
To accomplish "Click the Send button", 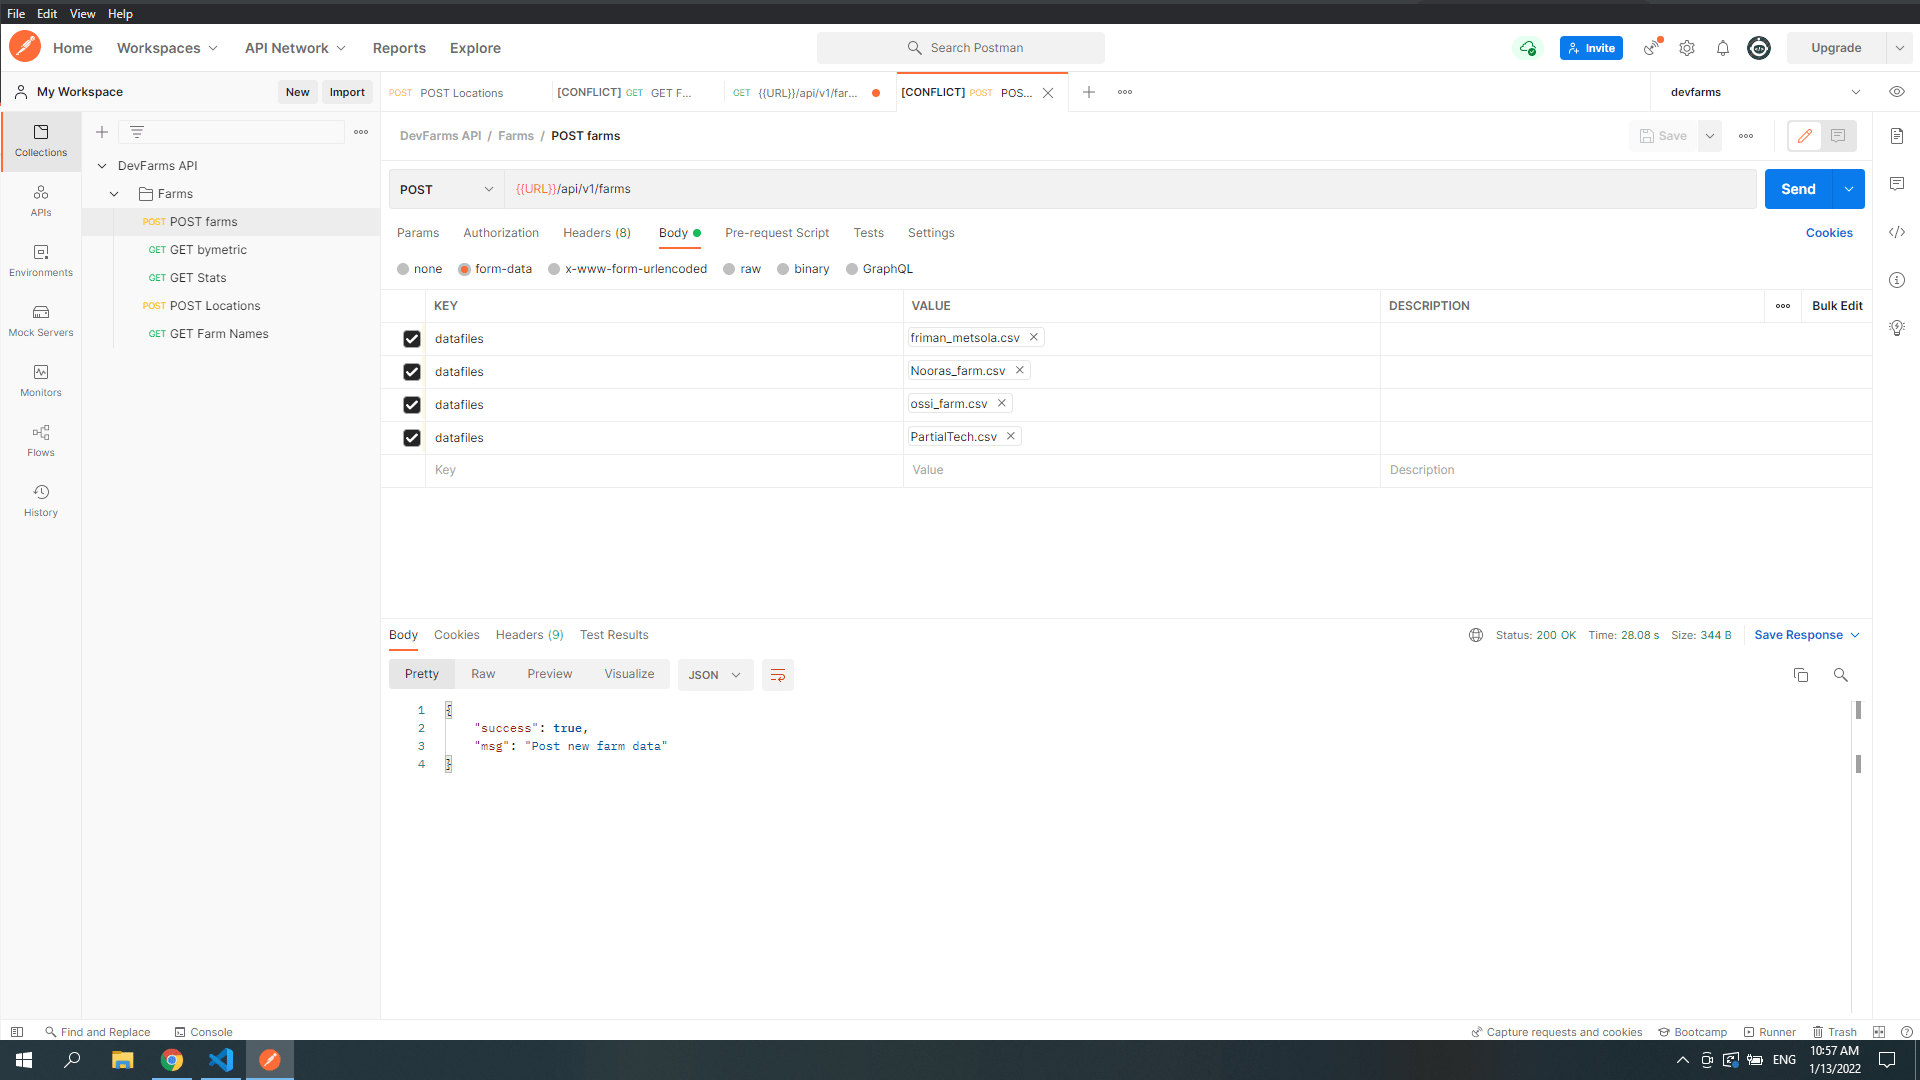I will [x=1797, y=189].
